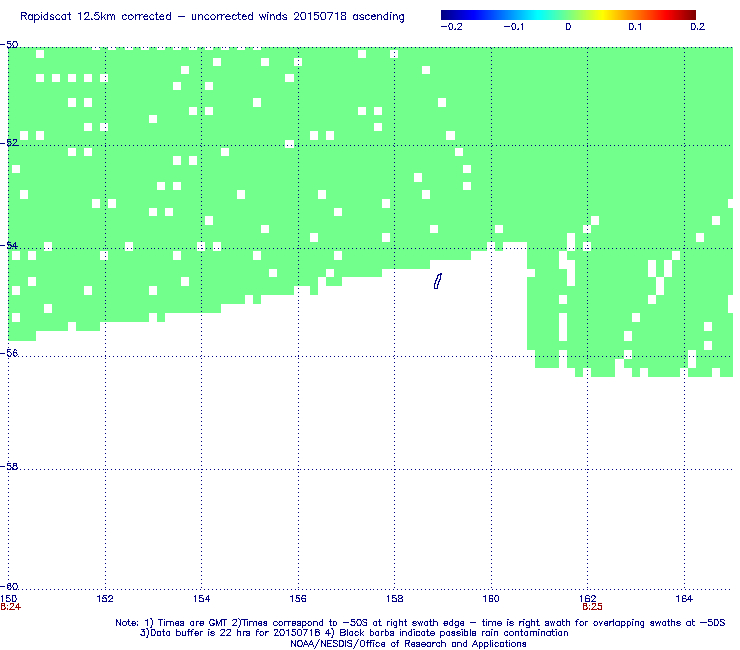The image size is (740, 650).
Task: Click the 158 longitude axis label
Action: pos(395,599)
